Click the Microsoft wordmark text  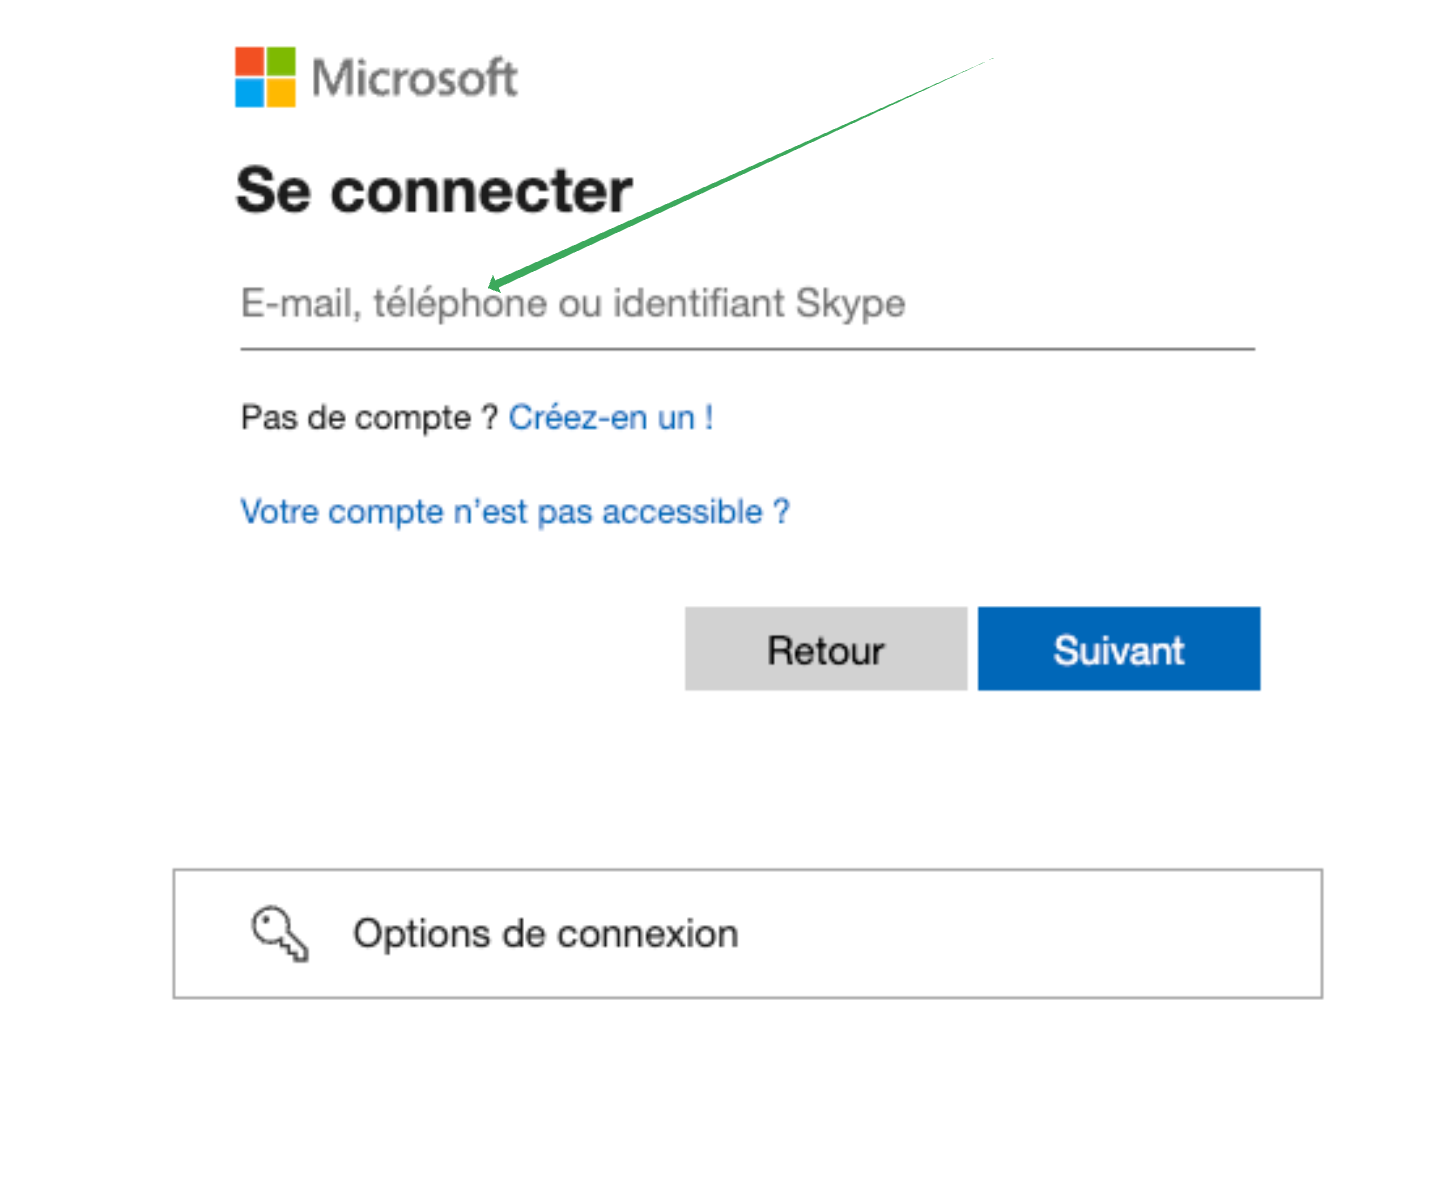(414, 78)
